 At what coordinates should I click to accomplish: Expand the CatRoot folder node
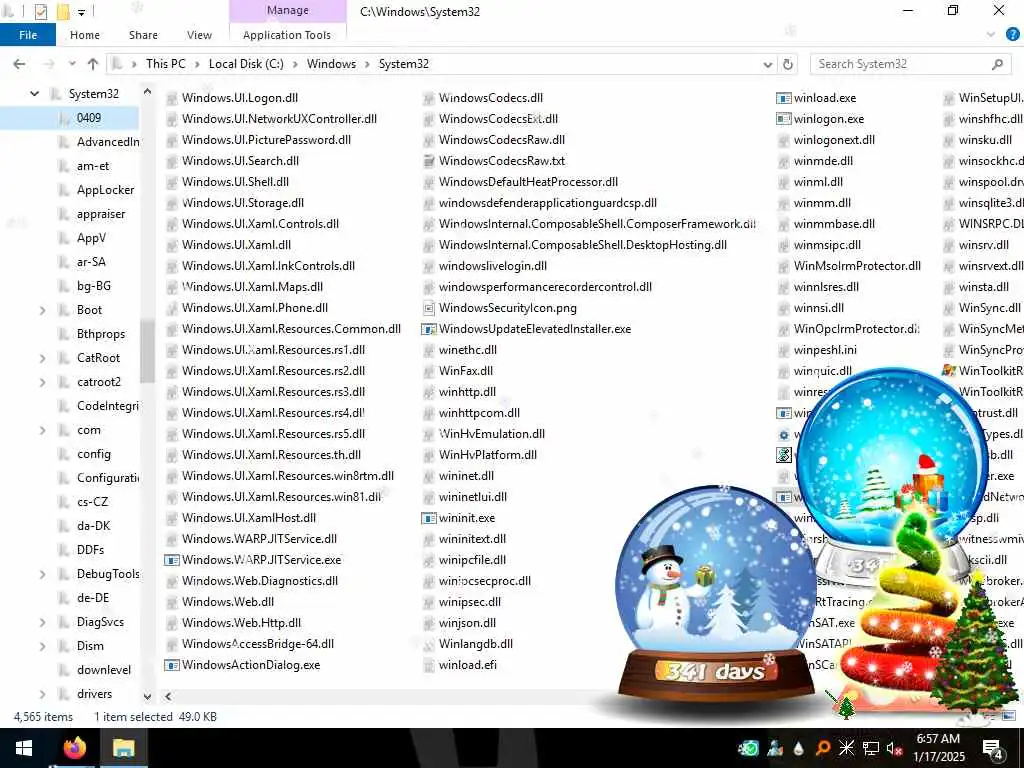point(42,359)
